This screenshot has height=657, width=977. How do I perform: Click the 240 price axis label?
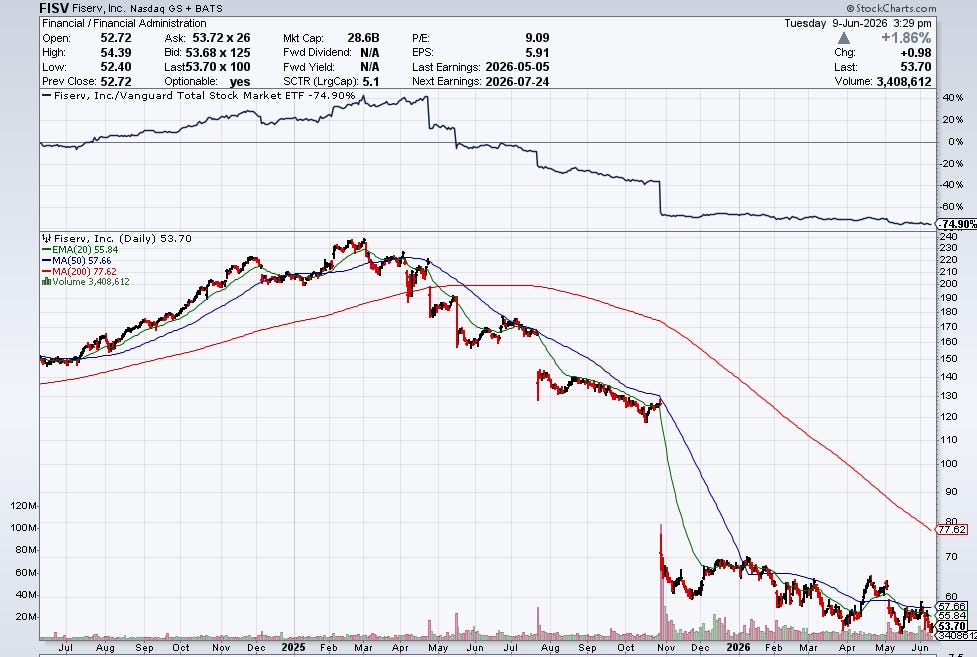point(949,237)
